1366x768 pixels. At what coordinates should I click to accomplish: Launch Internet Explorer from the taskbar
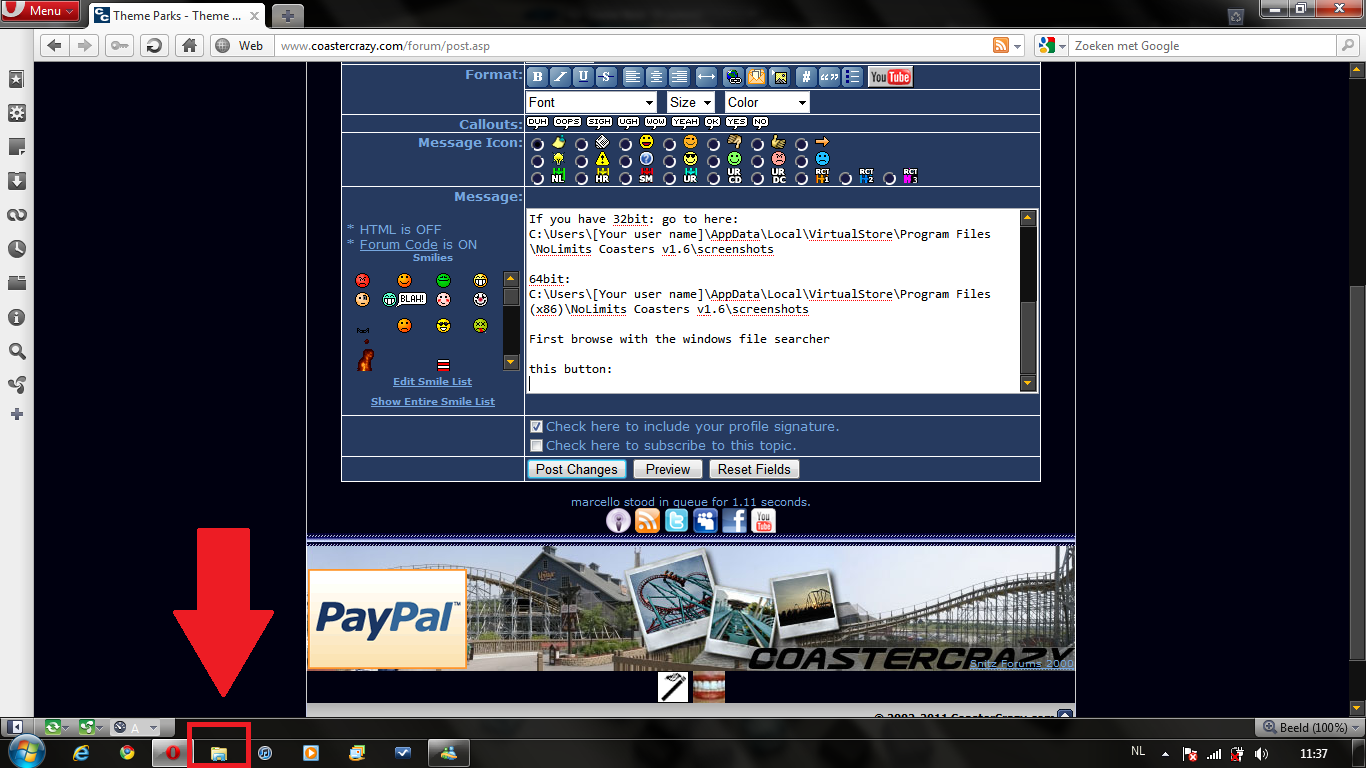coord(82,753)
